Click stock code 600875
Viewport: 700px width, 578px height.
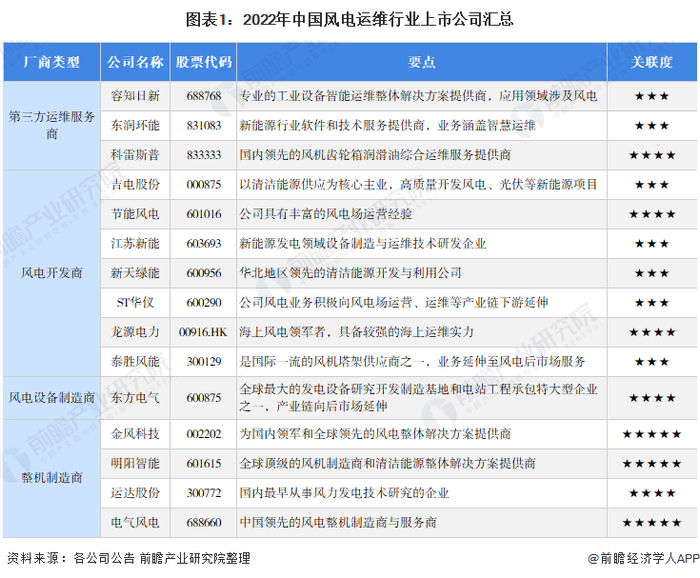coord(204,398)
